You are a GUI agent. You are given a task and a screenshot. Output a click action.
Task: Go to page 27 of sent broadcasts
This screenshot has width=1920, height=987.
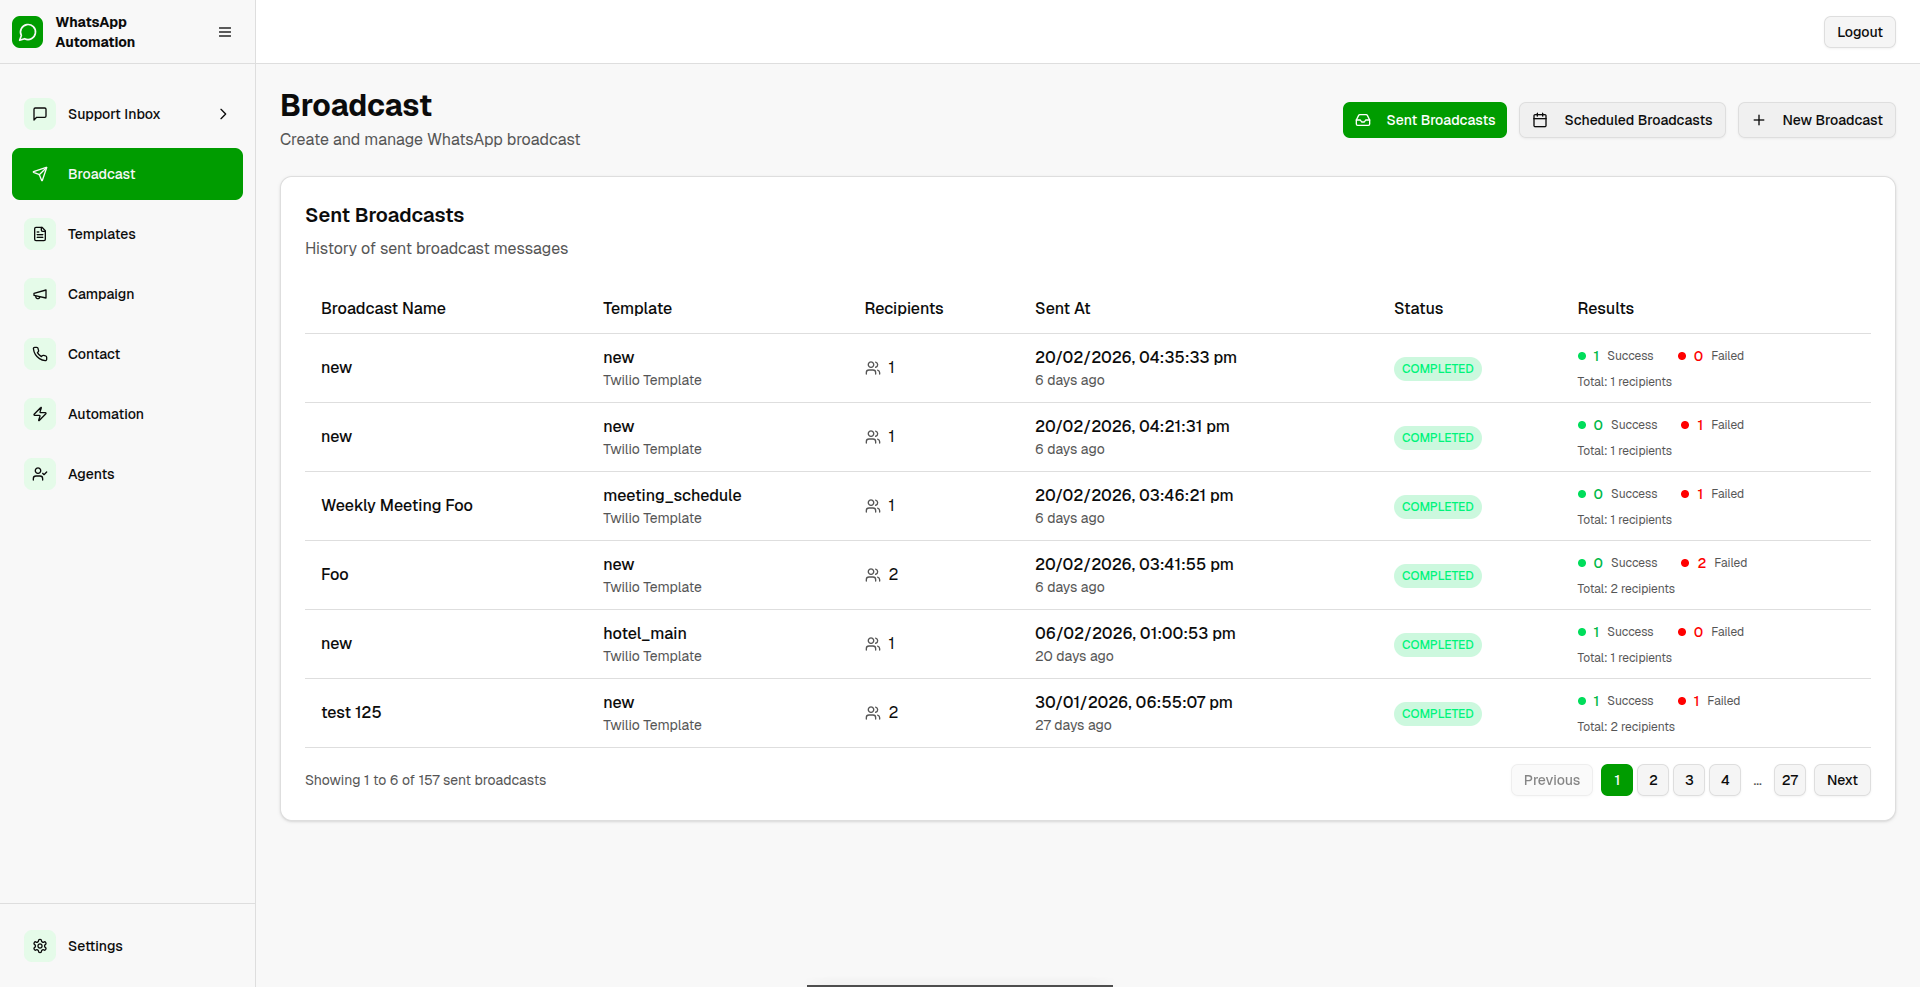point(1789,780)
